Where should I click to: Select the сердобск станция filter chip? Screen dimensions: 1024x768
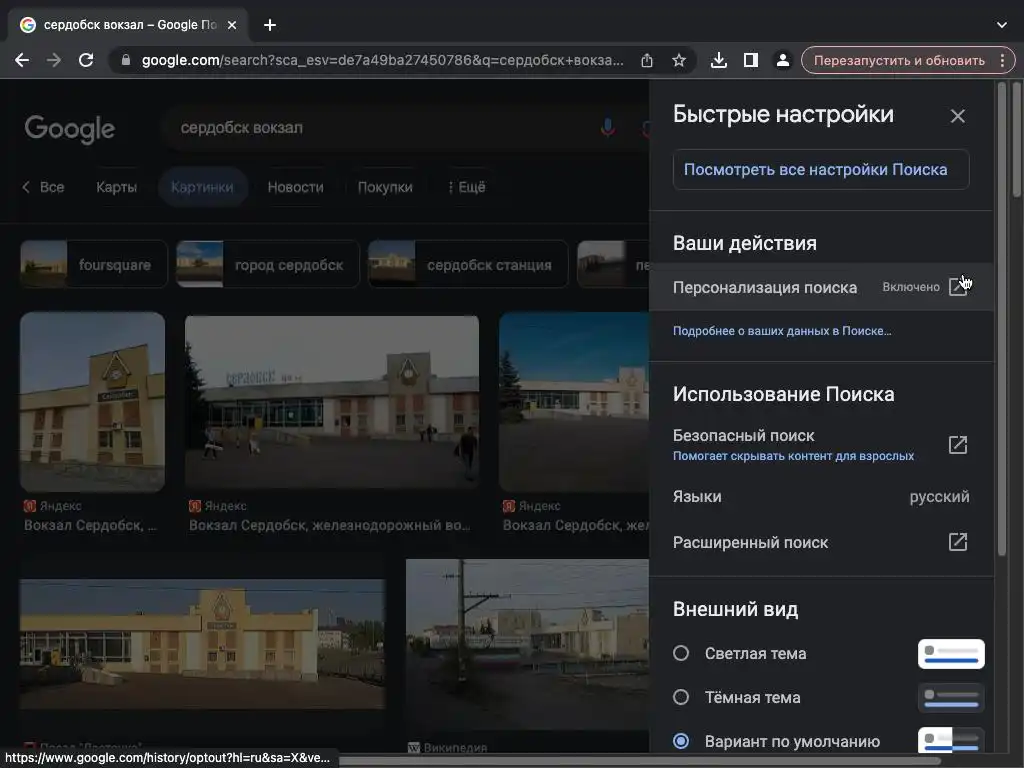[468, 264]
